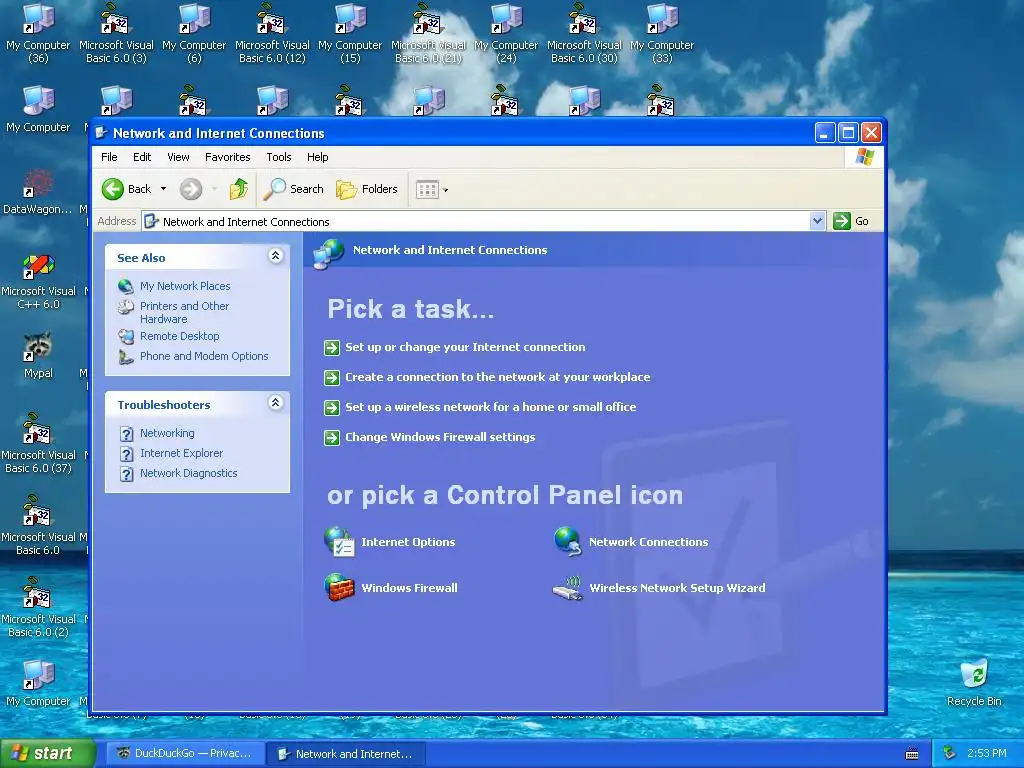The width and height of the screenshot is (1024, 768).
Task: Switch to DuckDuckGo taskbar window
Action: coord(185,754)
